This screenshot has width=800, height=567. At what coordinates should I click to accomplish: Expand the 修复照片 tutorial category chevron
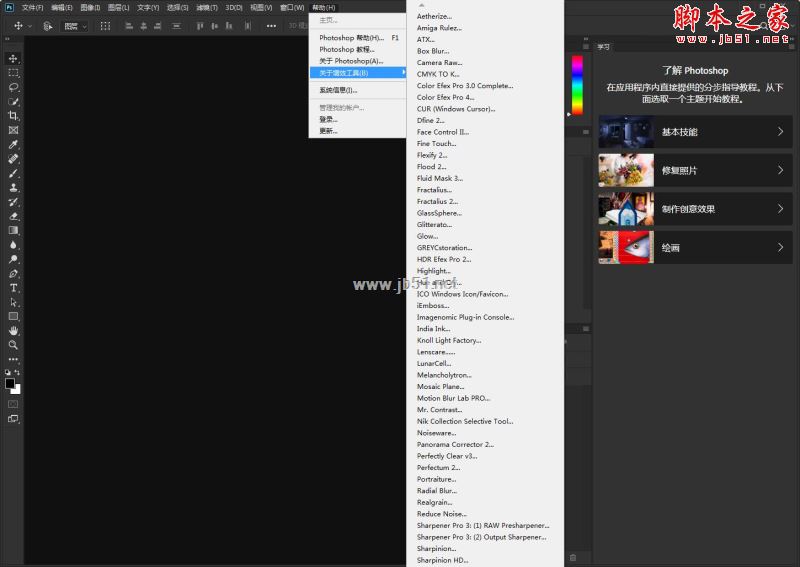click(x=781, y=170)
